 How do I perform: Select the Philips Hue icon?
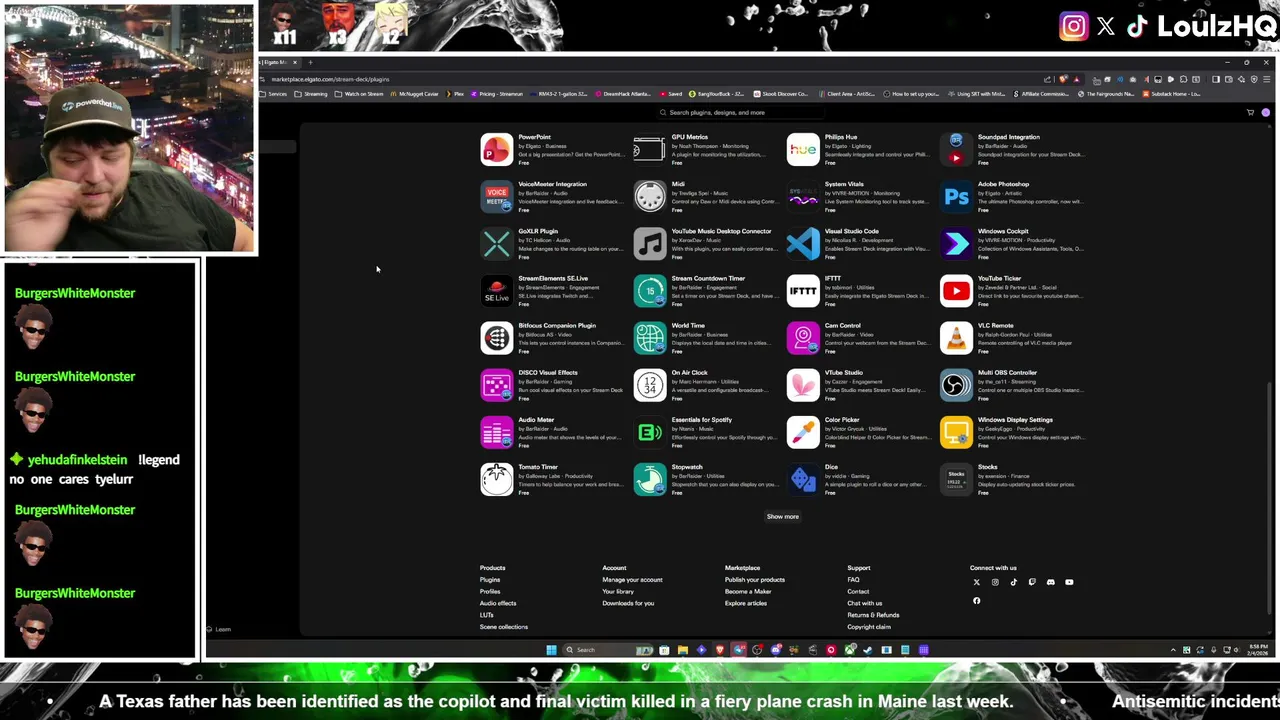(803, 149)
